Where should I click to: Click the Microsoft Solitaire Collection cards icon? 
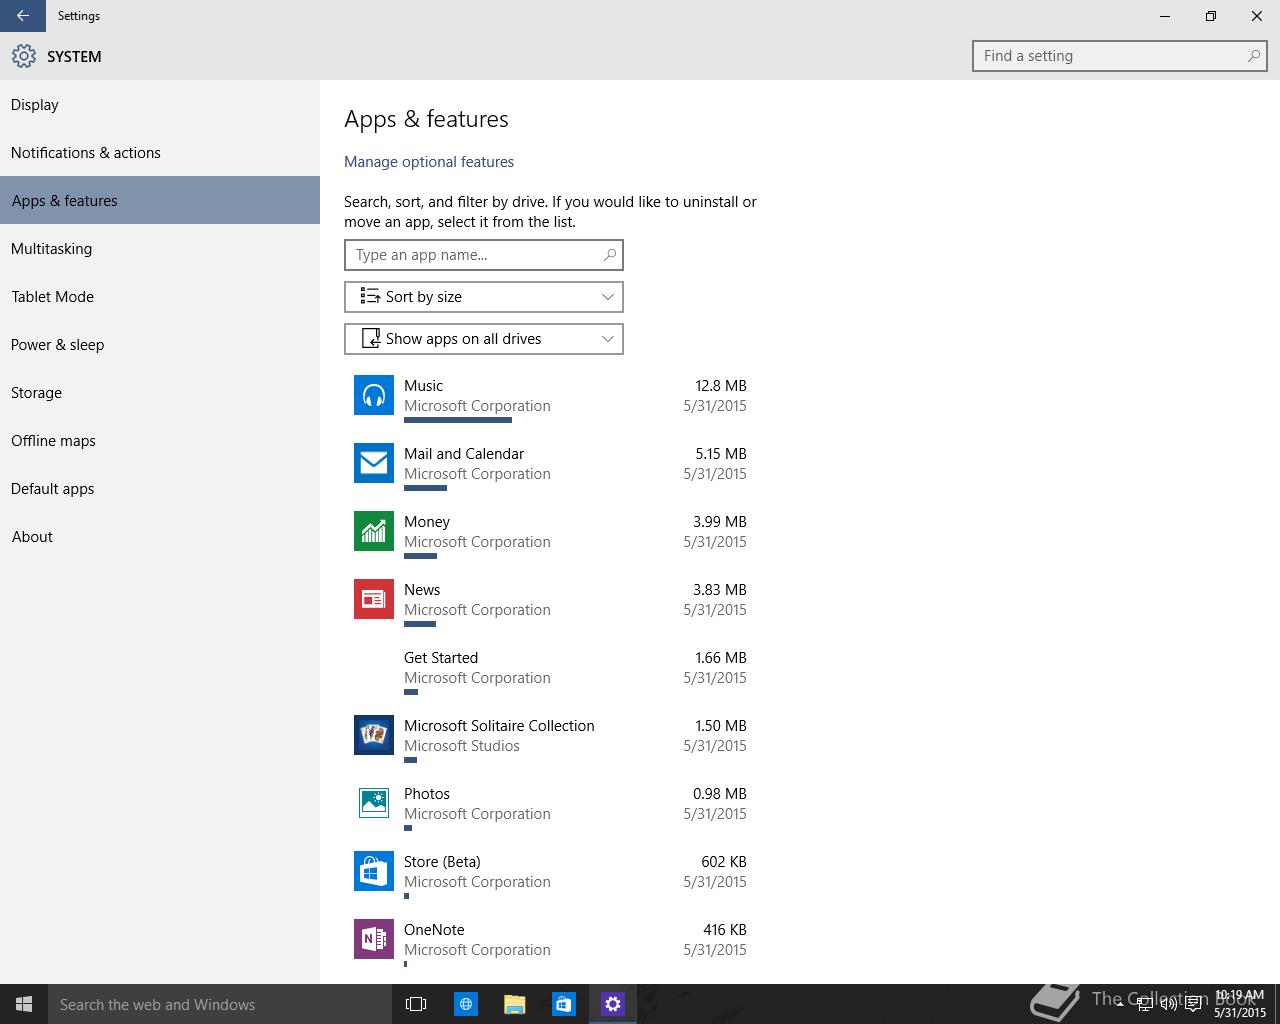point(374,735)
